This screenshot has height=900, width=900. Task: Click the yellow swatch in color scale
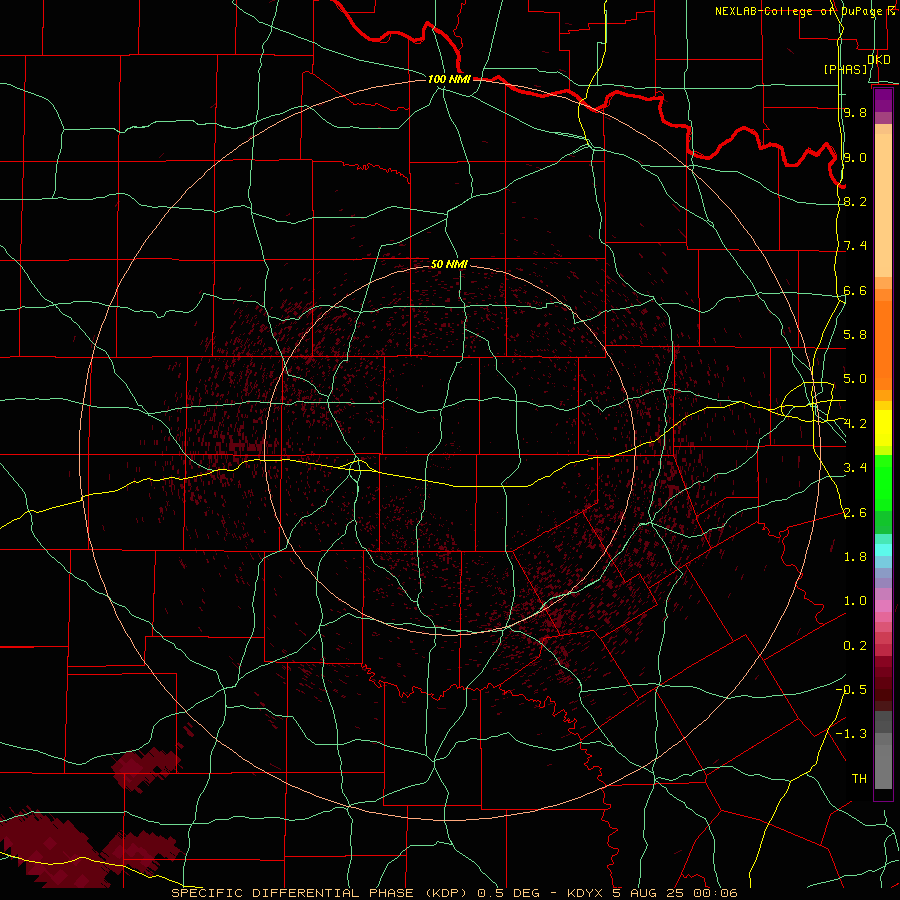(x=883, y=428)
